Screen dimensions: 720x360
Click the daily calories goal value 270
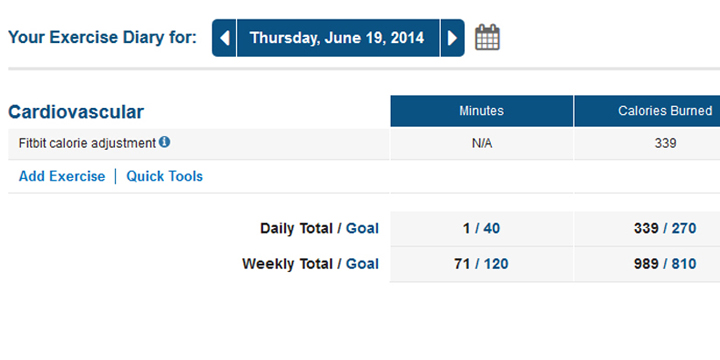tap(684, 228)
